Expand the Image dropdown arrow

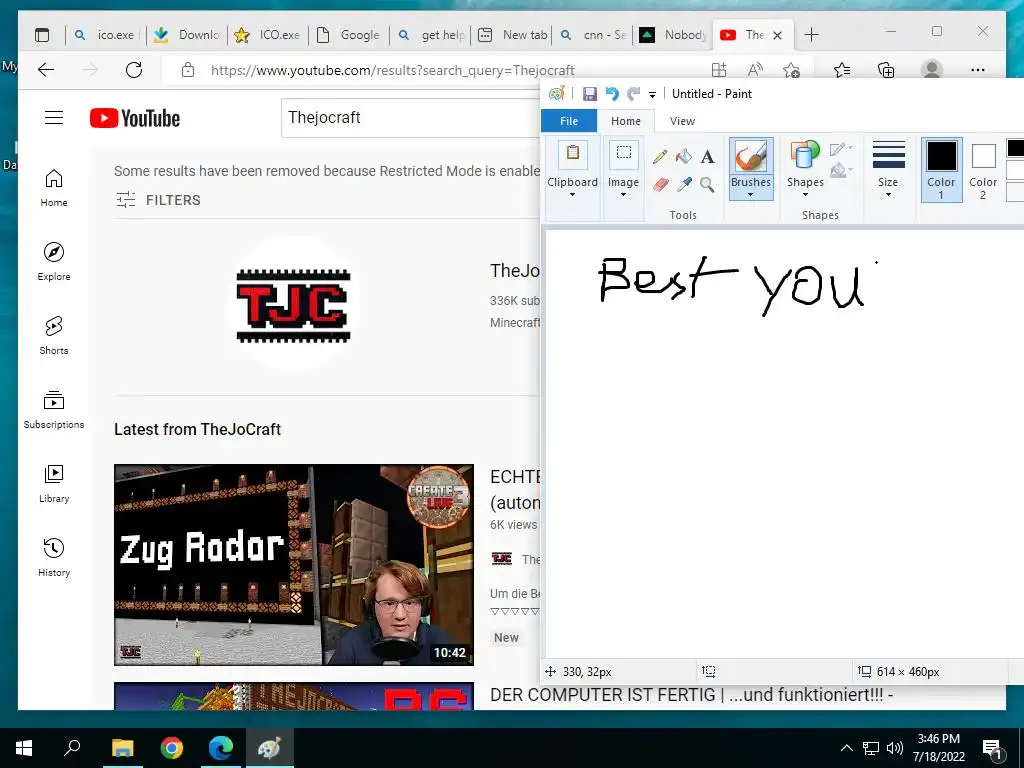[x=624, y=195]
